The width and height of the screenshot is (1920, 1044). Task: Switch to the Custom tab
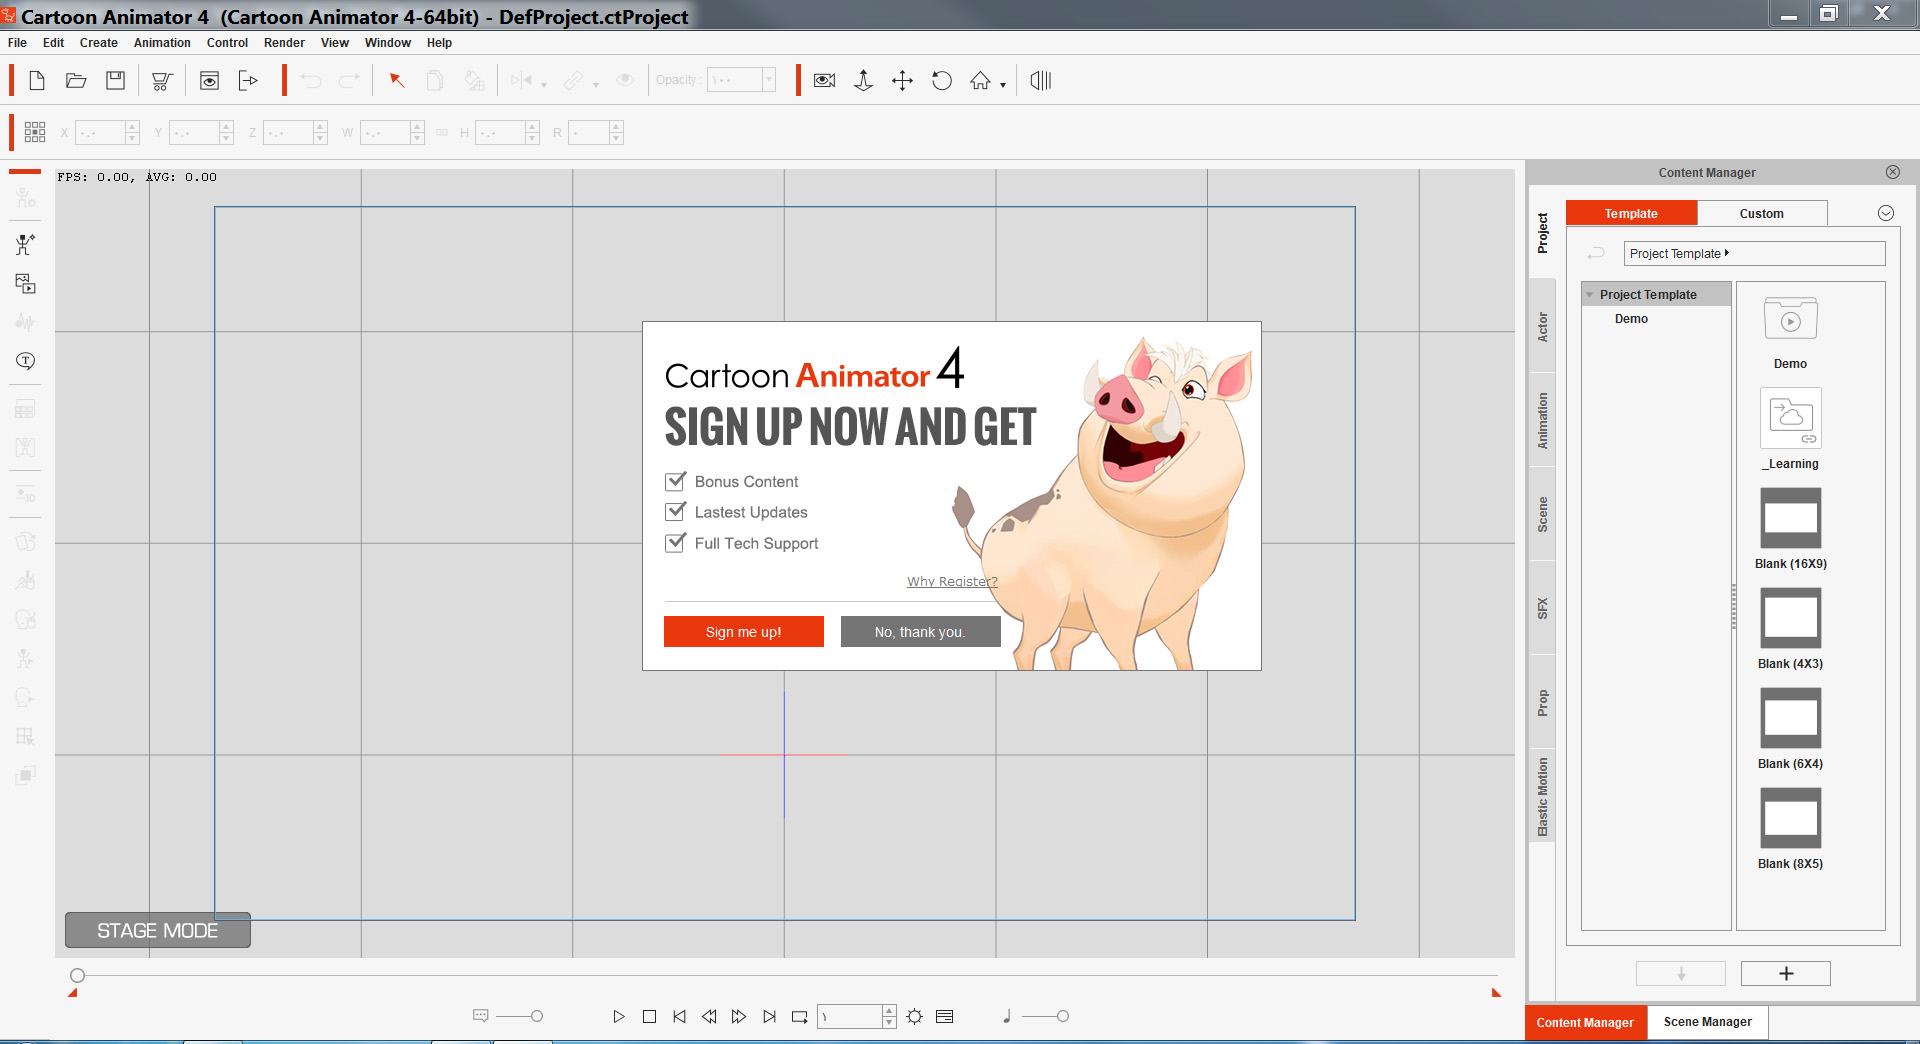coord(1762,213)
